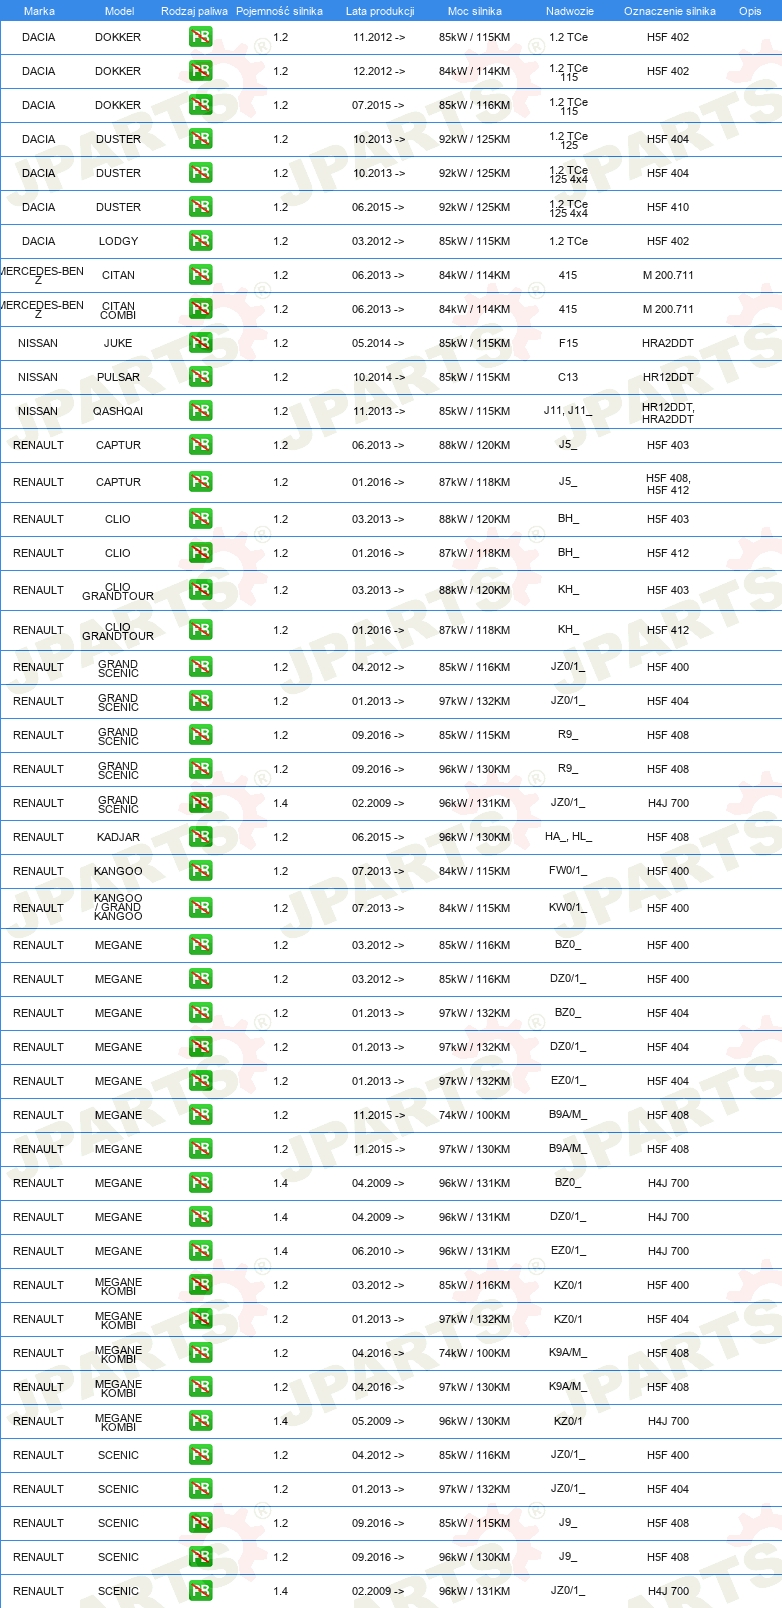Viewport: 782px width, 1608px height.
Task: Click petrol icon in Renault Captur 01.2016 row
Action: tap(200, 483)
